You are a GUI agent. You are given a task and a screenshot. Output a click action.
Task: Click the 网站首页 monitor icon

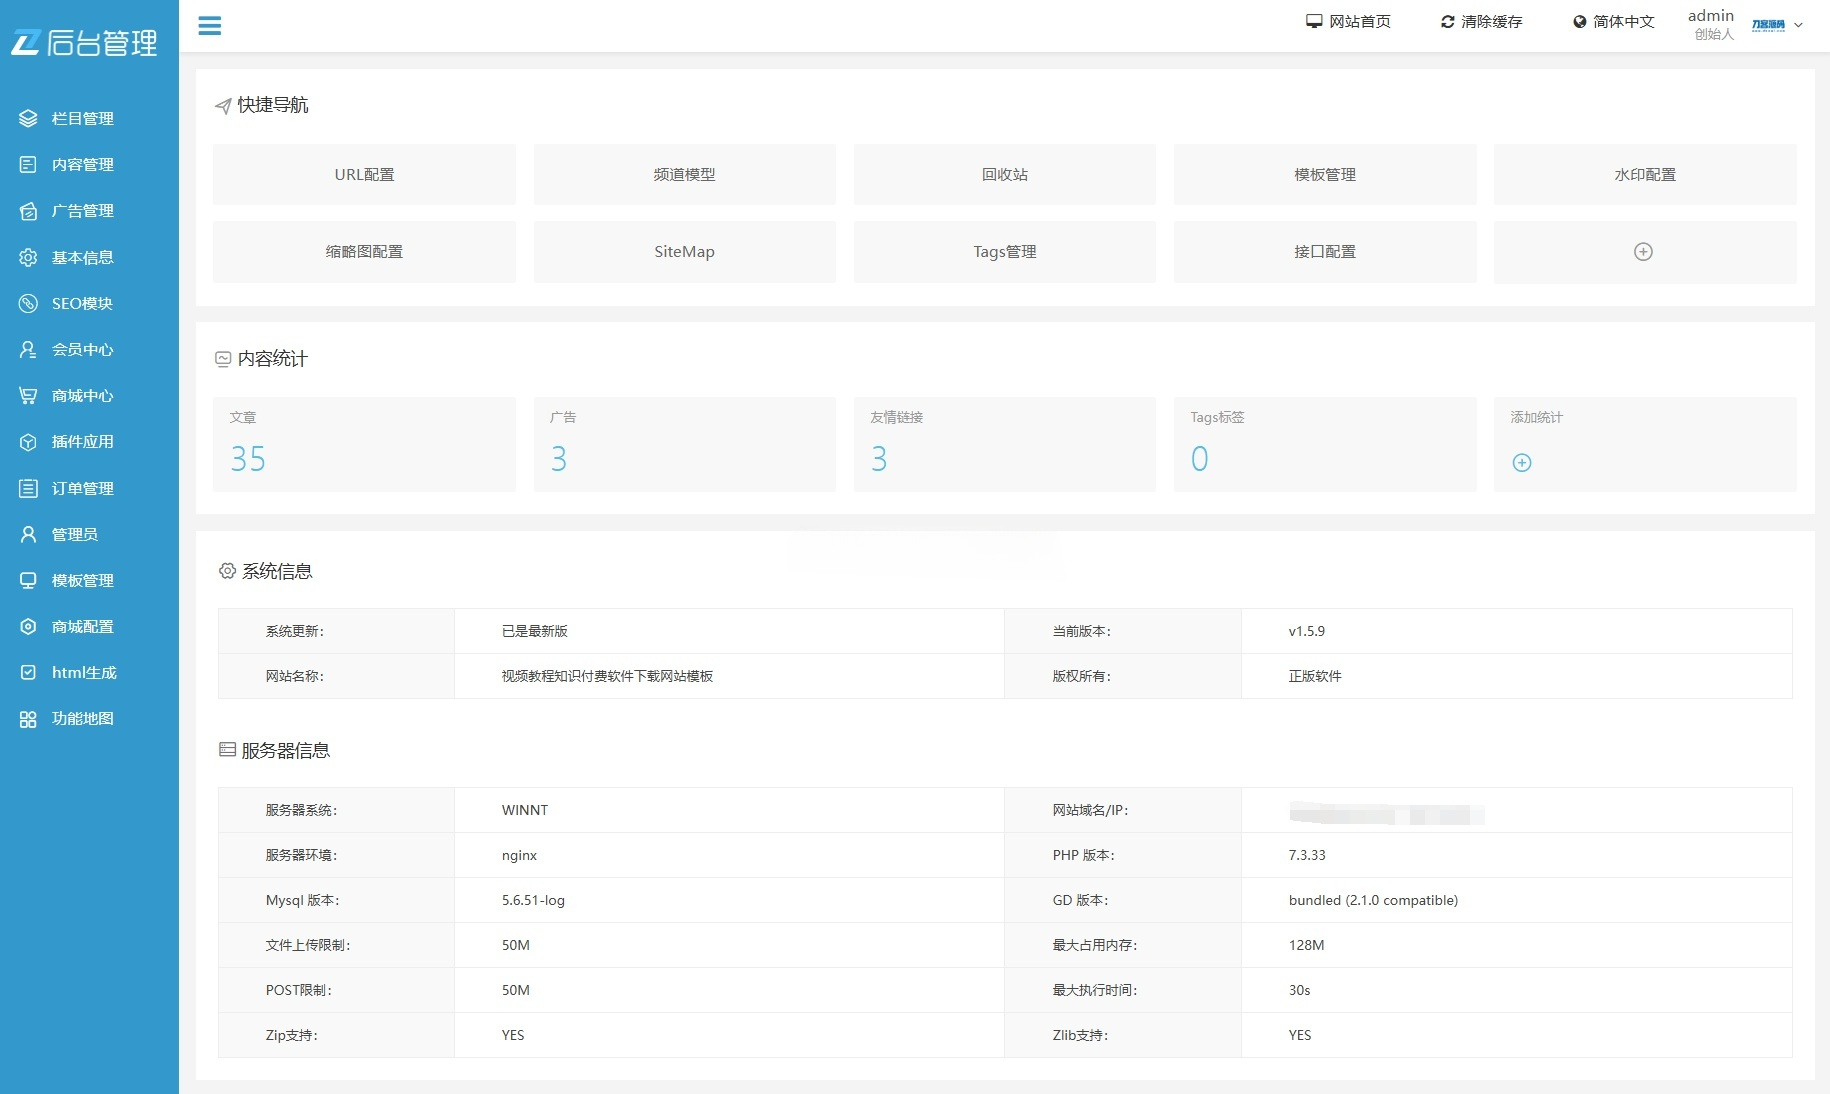point(1312,19)
